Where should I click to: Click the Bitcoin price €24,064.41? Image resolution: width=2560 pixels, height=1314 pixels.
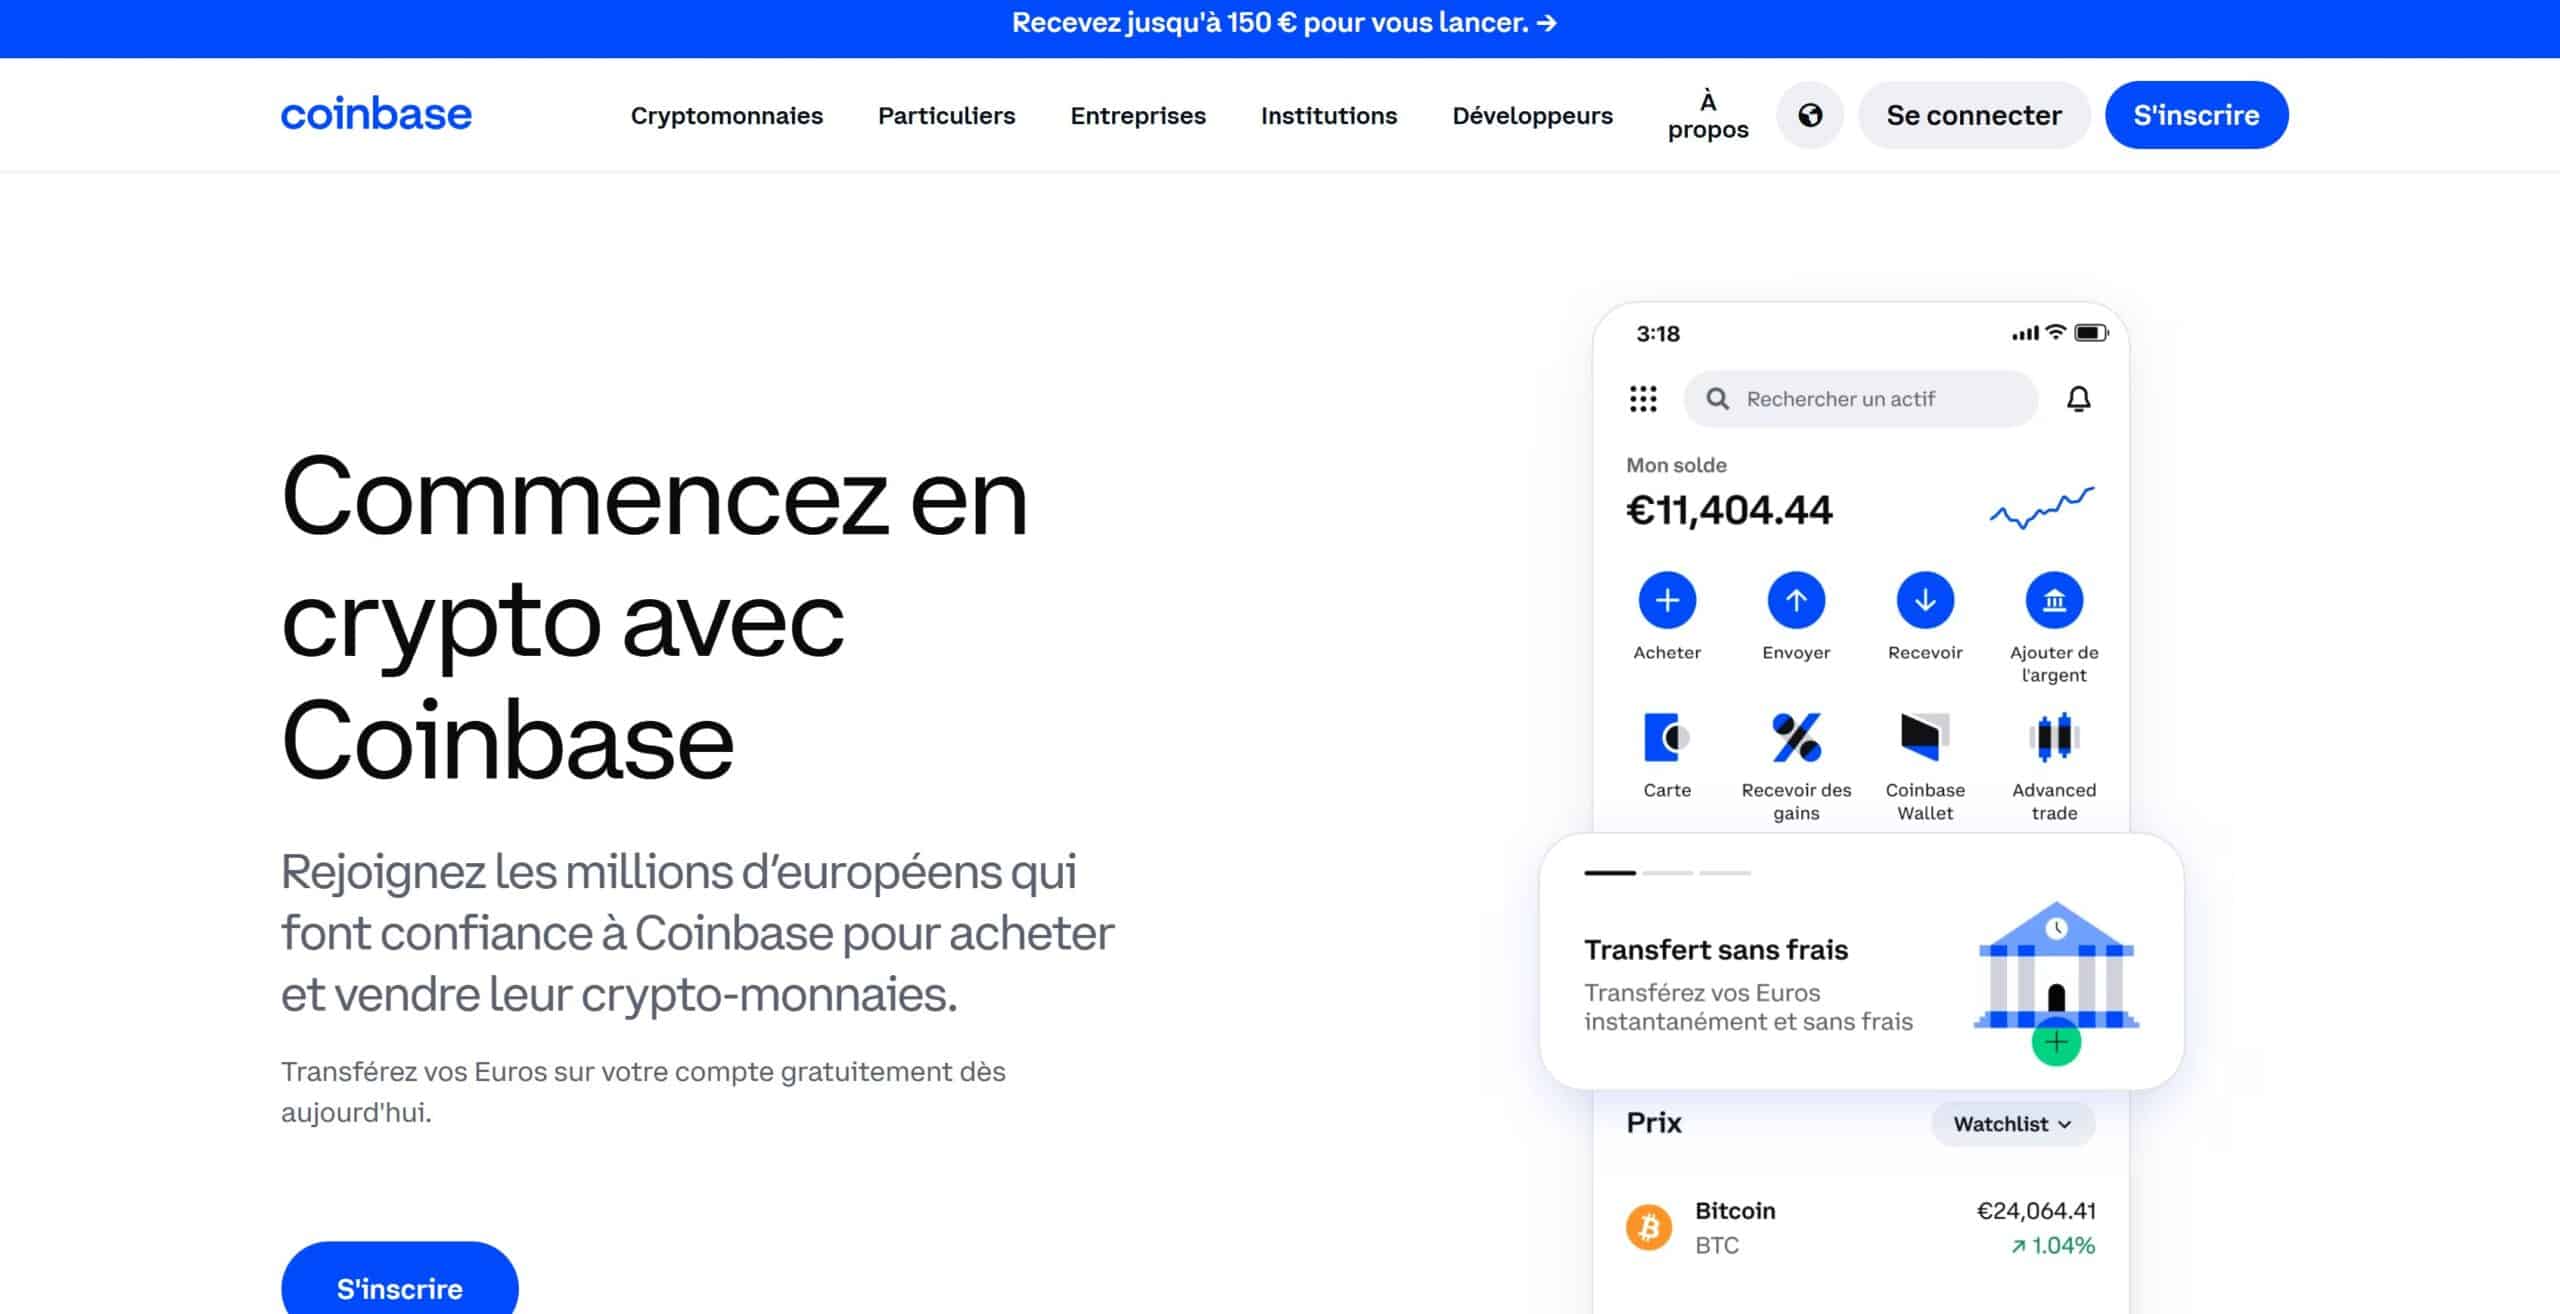point(2036,1210)
